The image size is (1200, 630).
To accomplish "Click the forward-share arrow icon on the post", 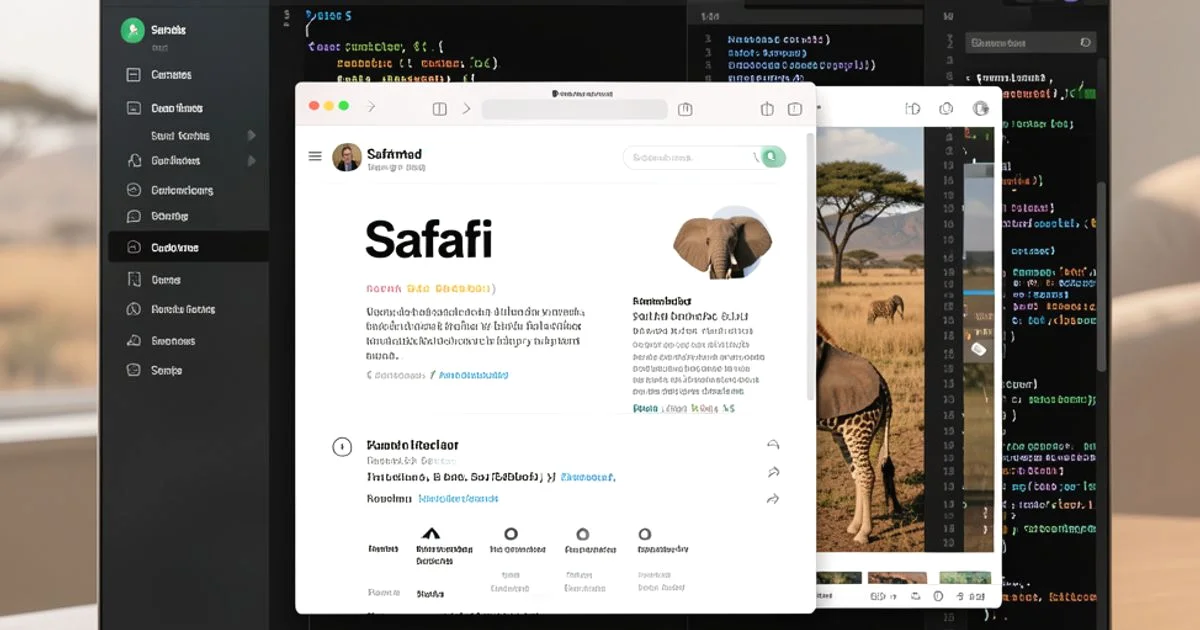I will point(772,471).
